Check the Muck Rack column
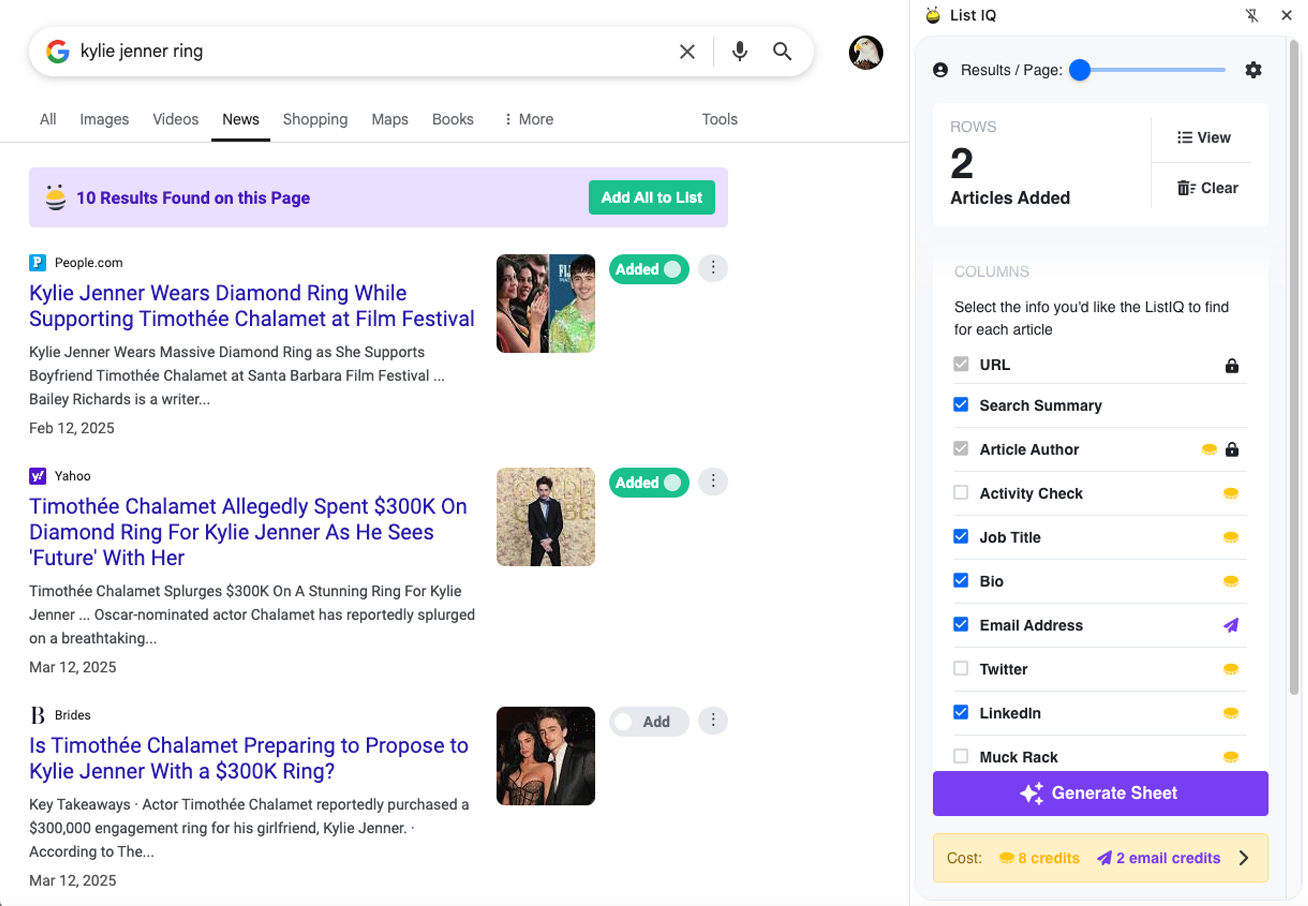This screenshot has width=1308, height=906. pyautogui.click(x=961, y=757)
